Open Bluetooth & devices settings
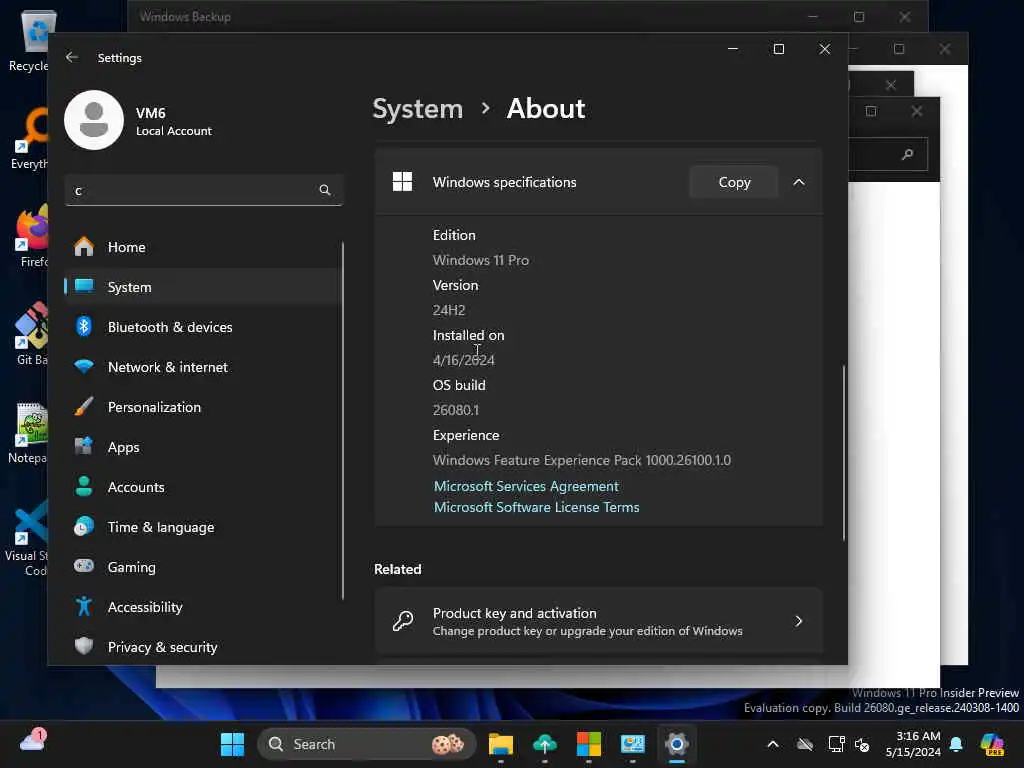1024x768 pixels. (x=203, y=327)
